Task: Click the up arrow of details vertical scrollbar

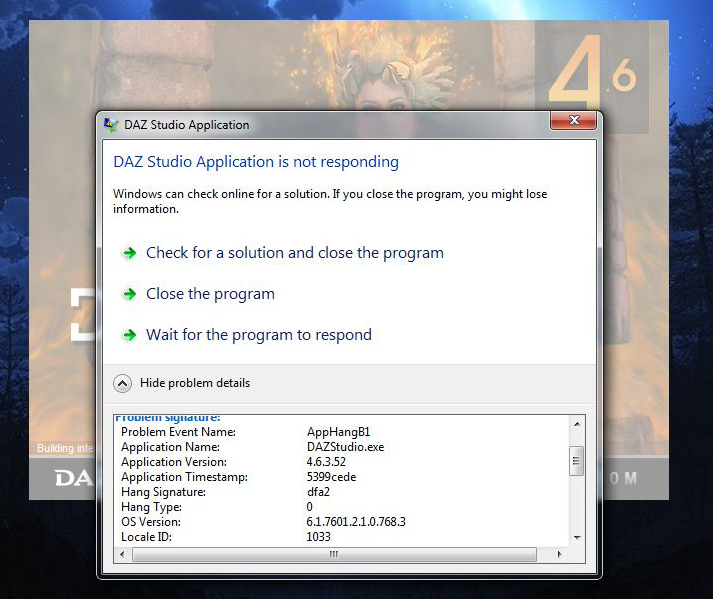Action: click(x=577, y=424)
